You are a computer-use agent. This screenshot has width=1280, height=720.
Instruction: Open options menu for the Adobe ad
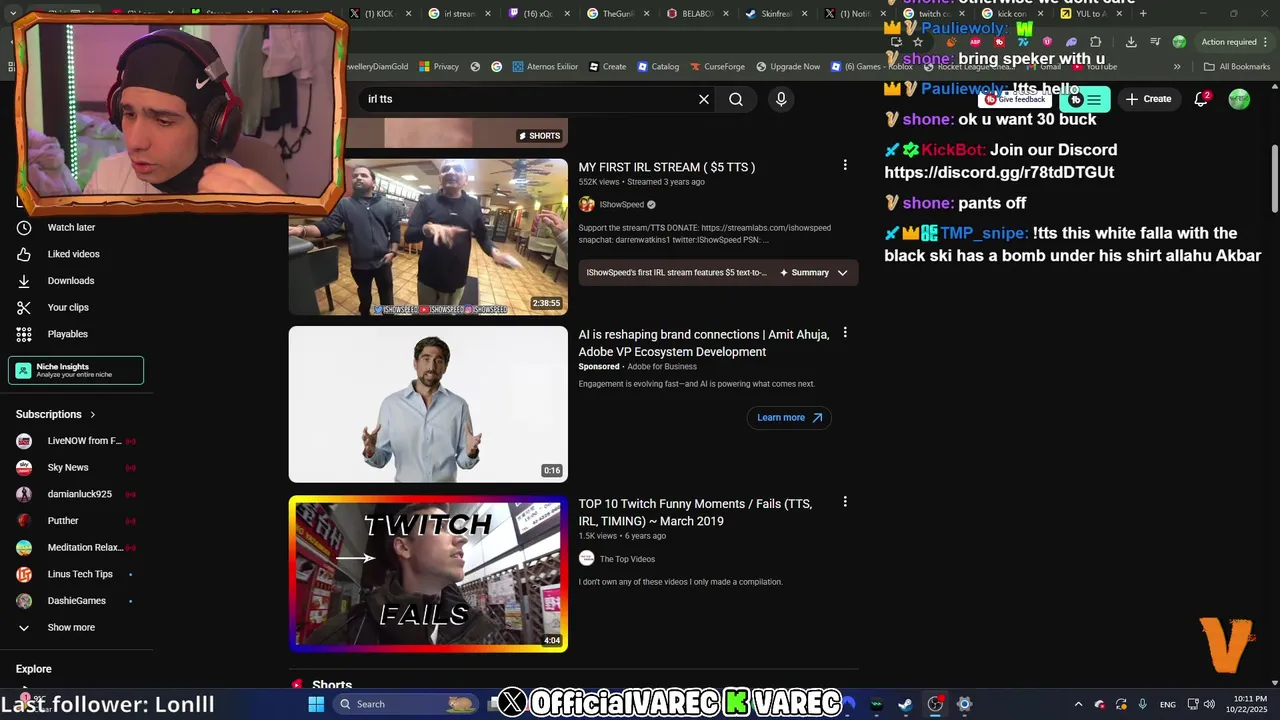[x=845, y=333]
